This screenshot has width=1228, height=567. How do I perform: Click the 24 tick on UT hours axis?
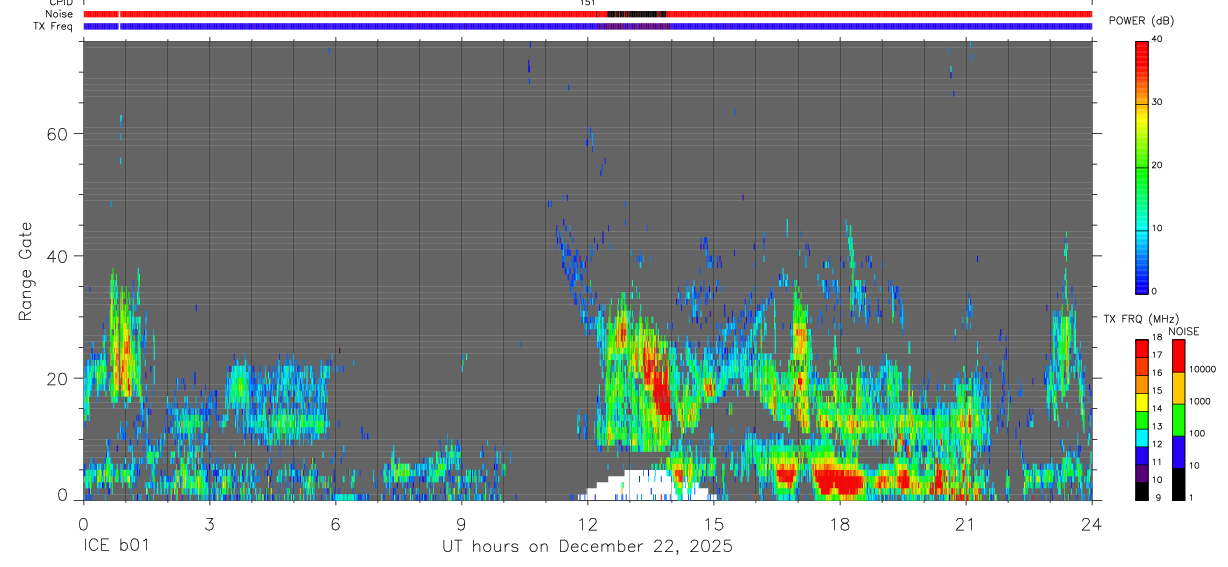pos(1091,524)
